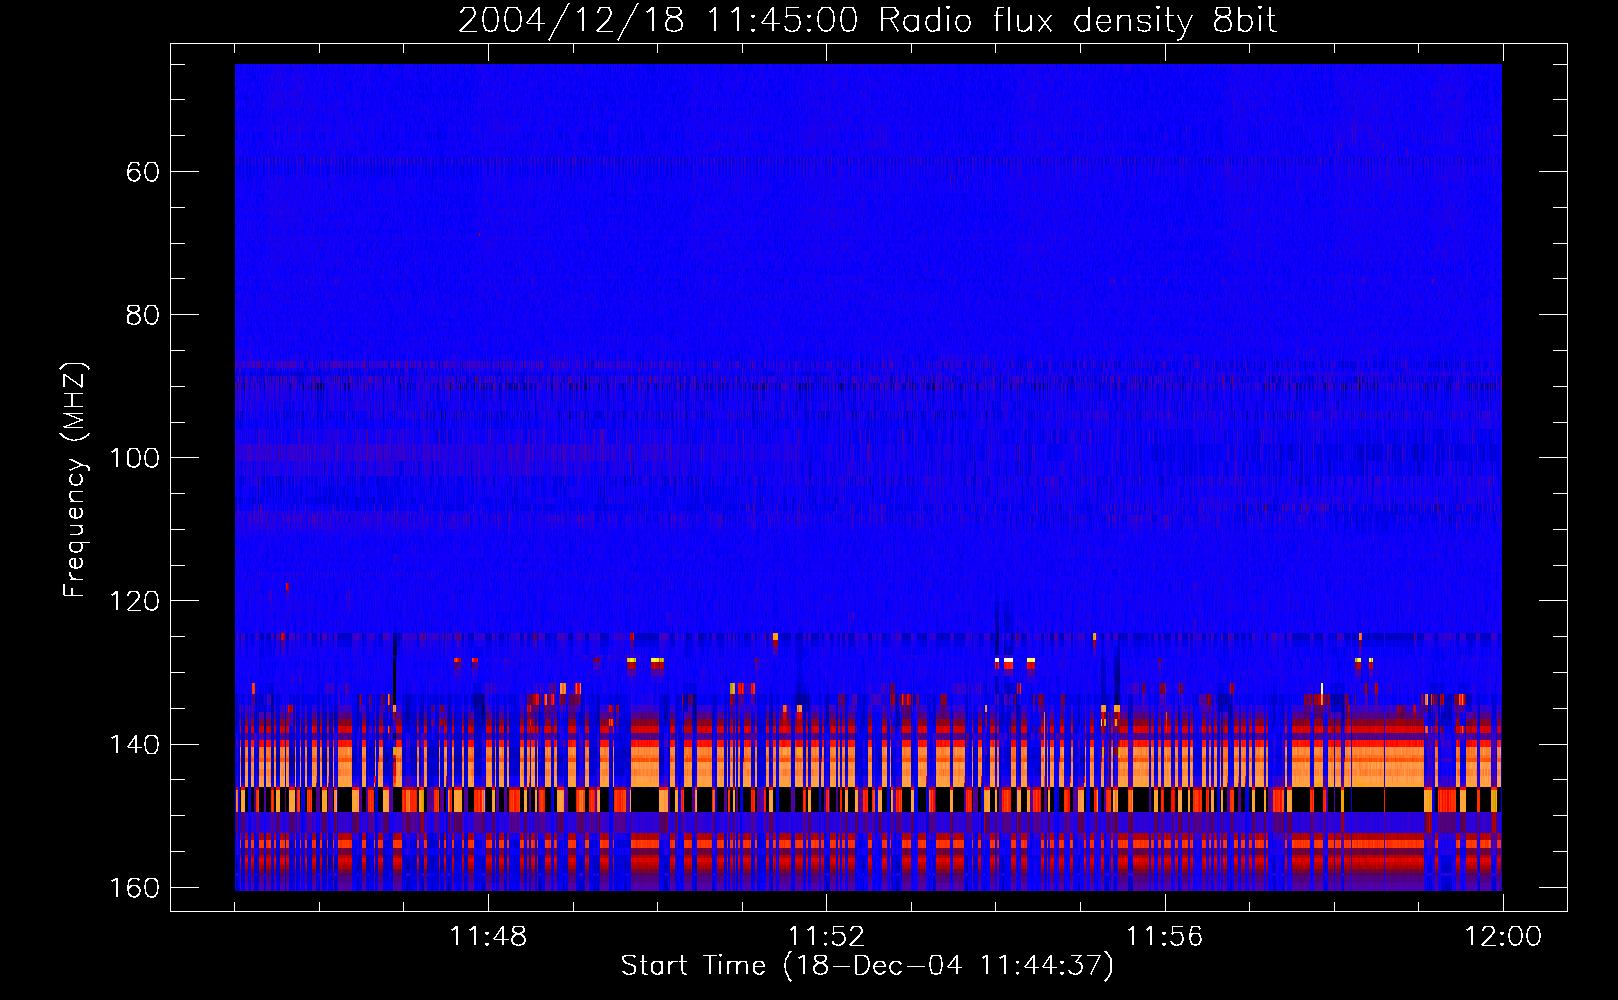Screen dimensions: 1618x1000
Task: Click the 11:48 time tick label
Action: coord(488,937)
